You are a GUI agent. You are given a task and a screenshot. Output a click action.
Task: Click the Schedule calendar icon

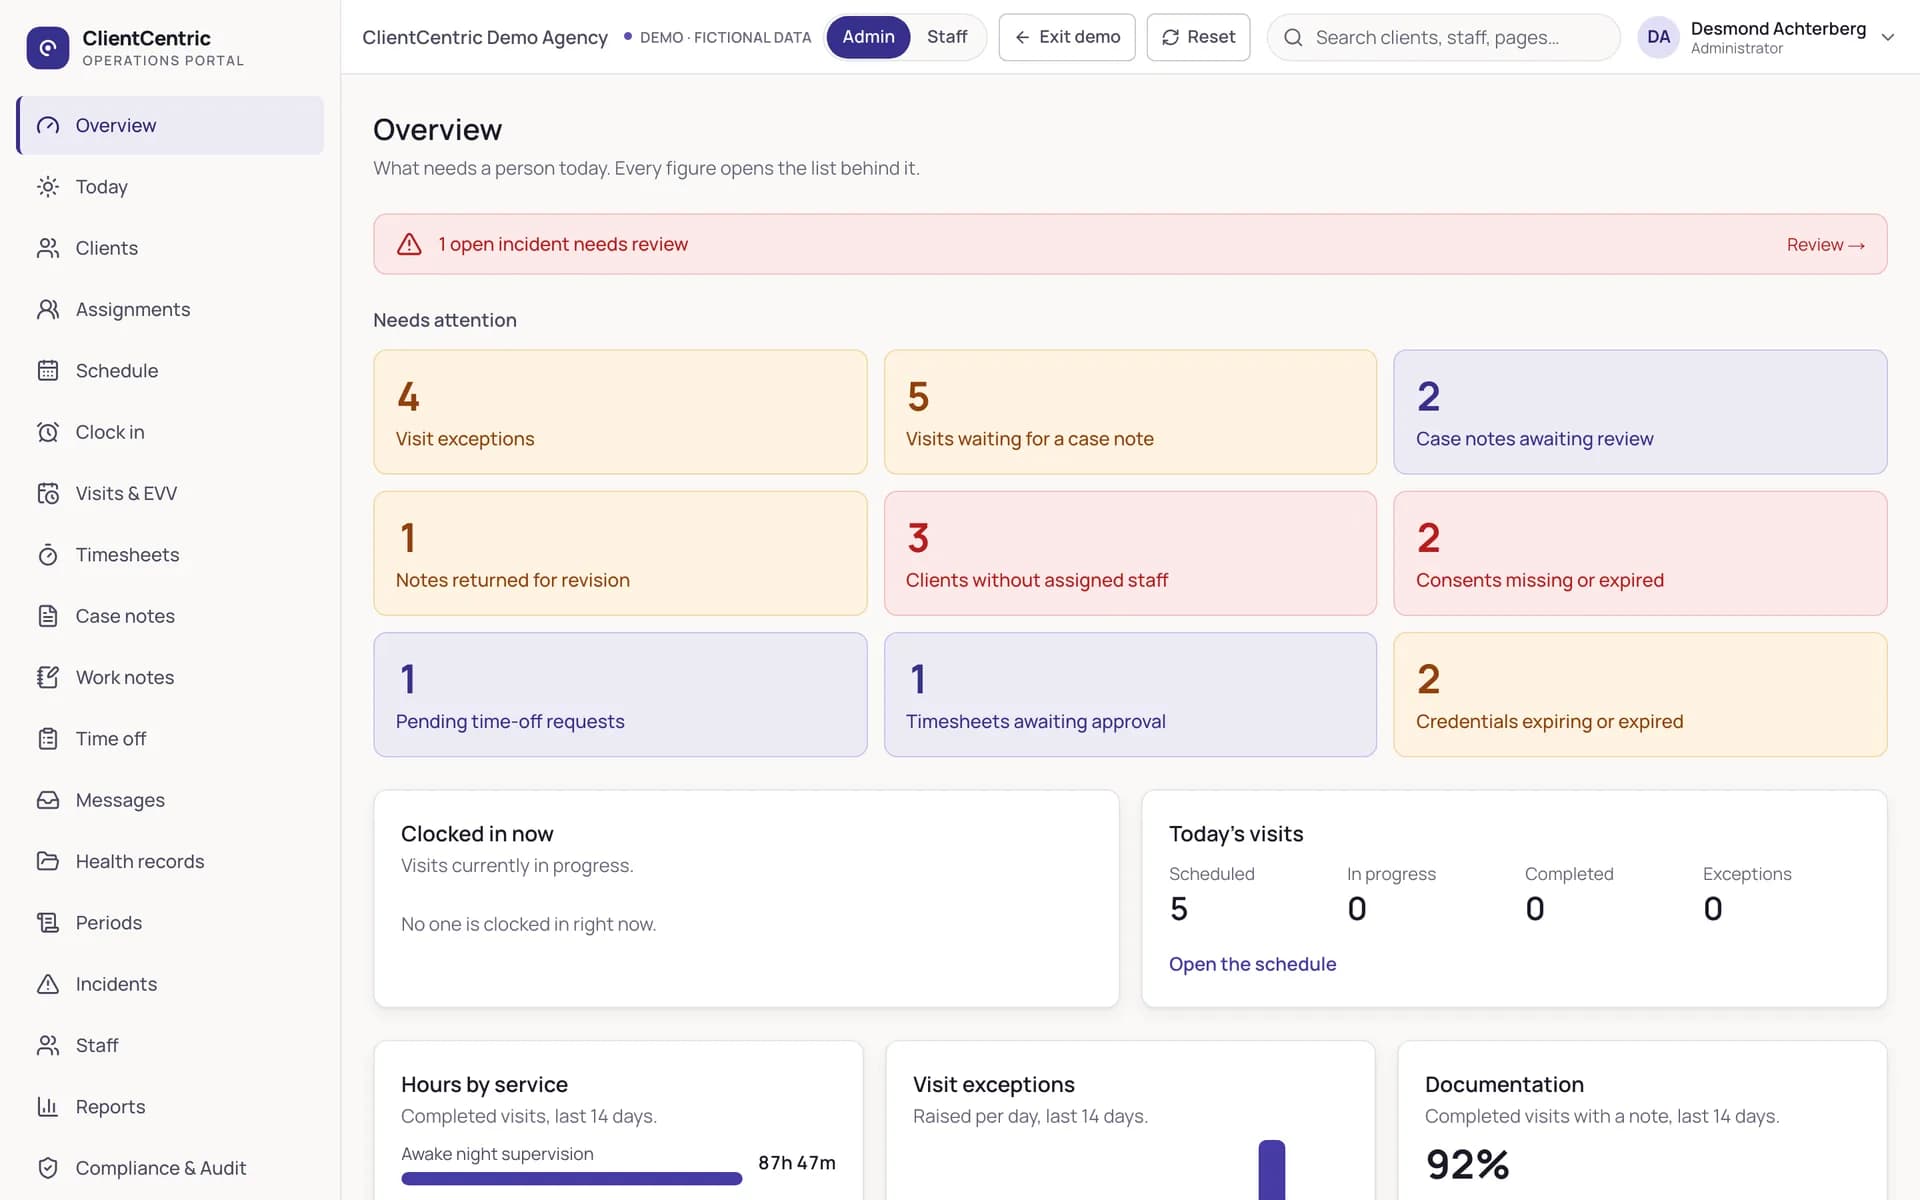point(48,371)
